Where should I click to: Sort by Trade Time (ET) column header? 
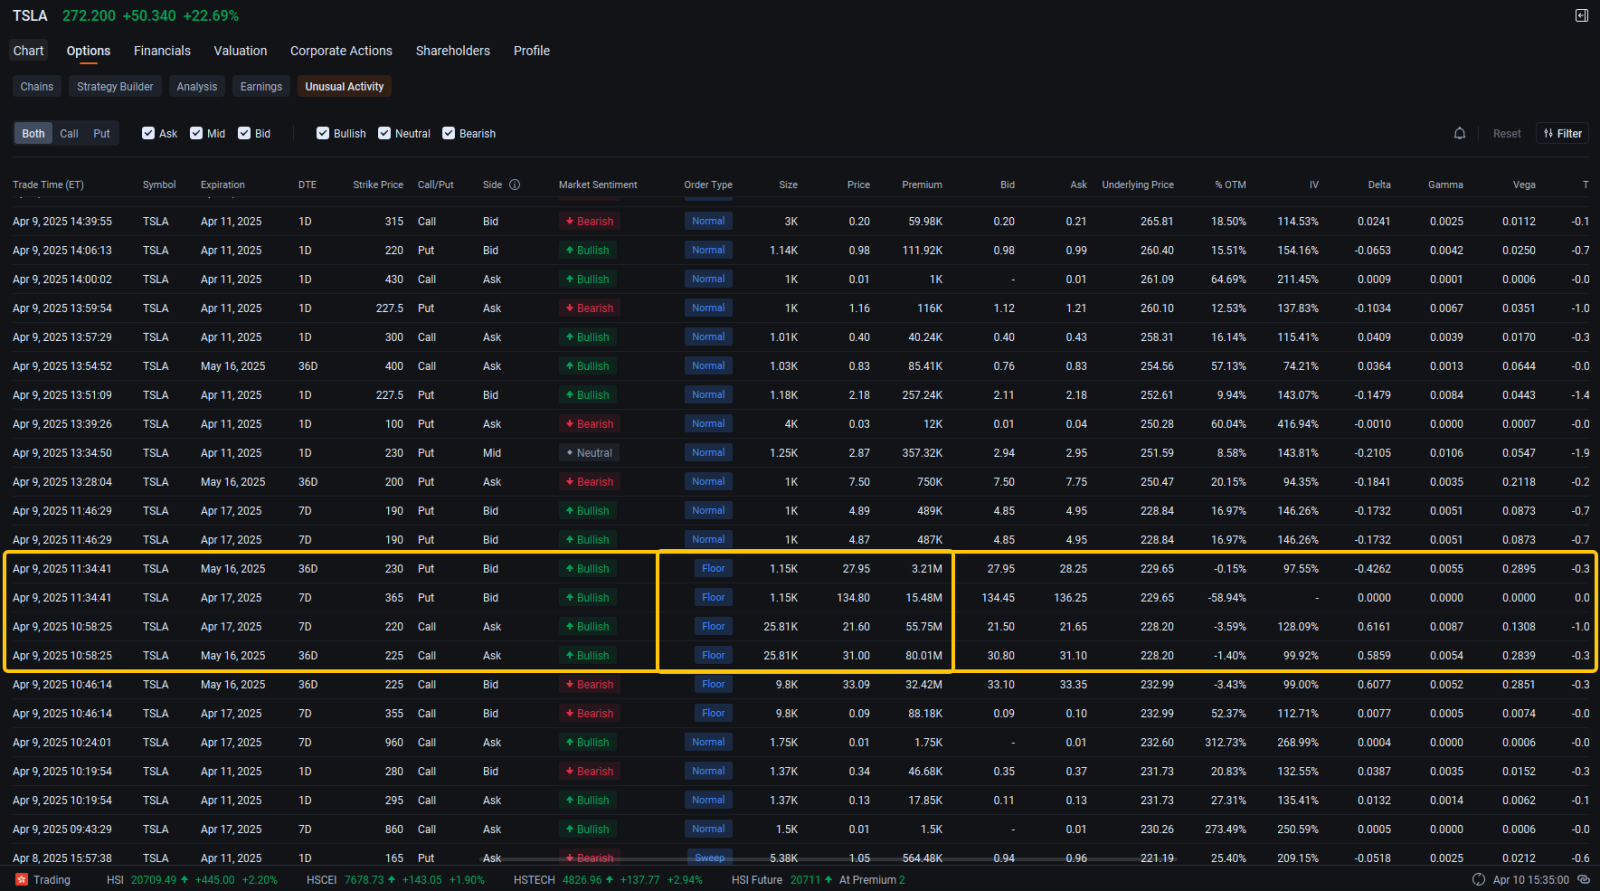[x=48, y=185]
